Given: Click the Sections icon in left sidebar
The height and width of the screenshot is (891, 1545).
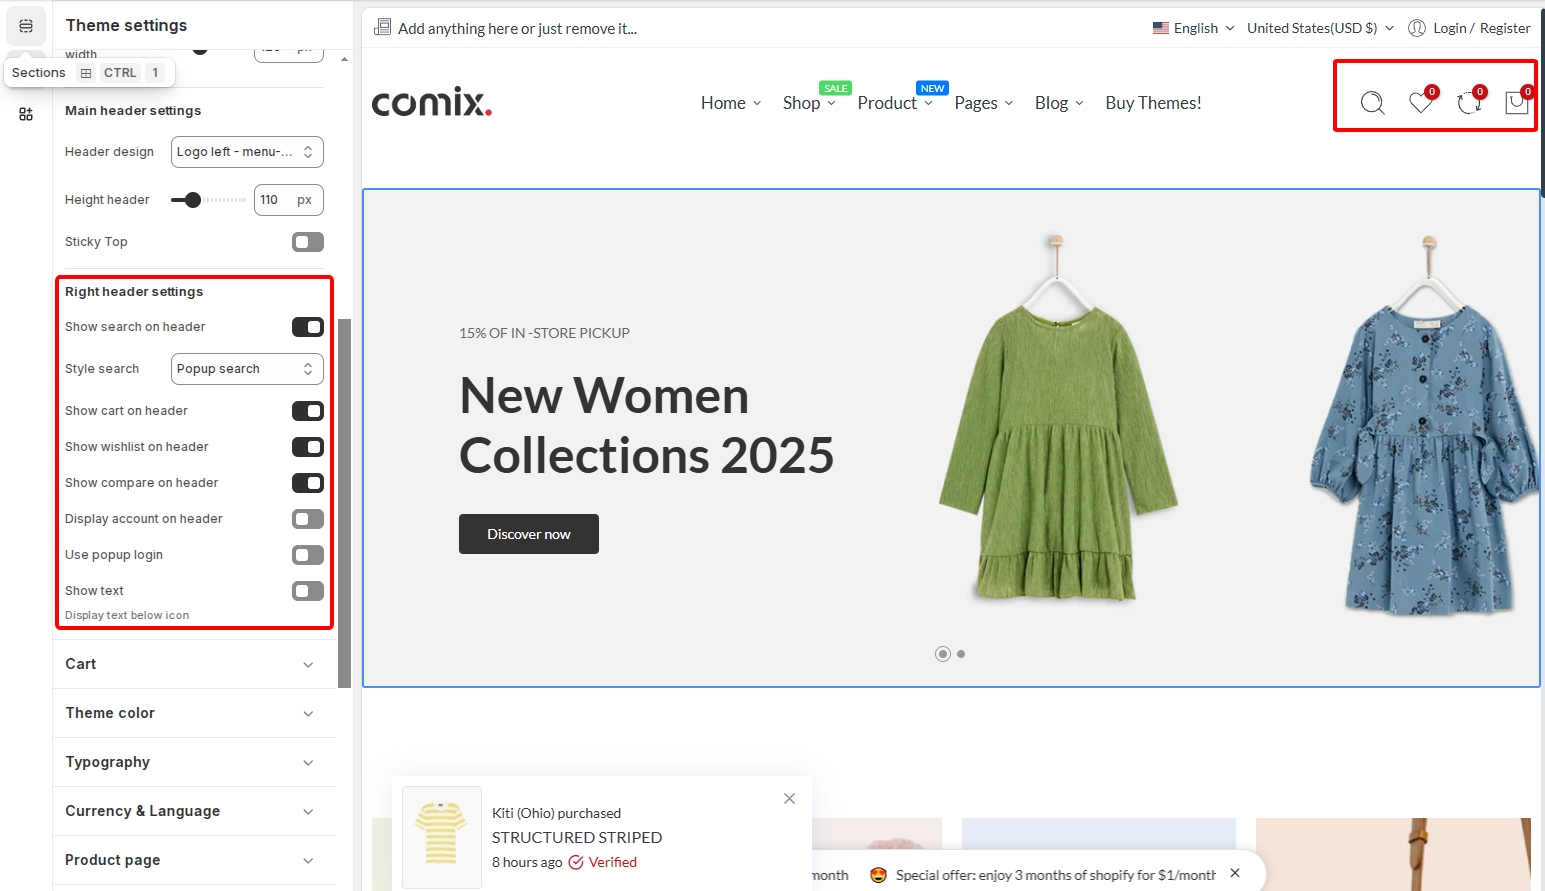Looking at the screenshot, I should click(26, 26).
